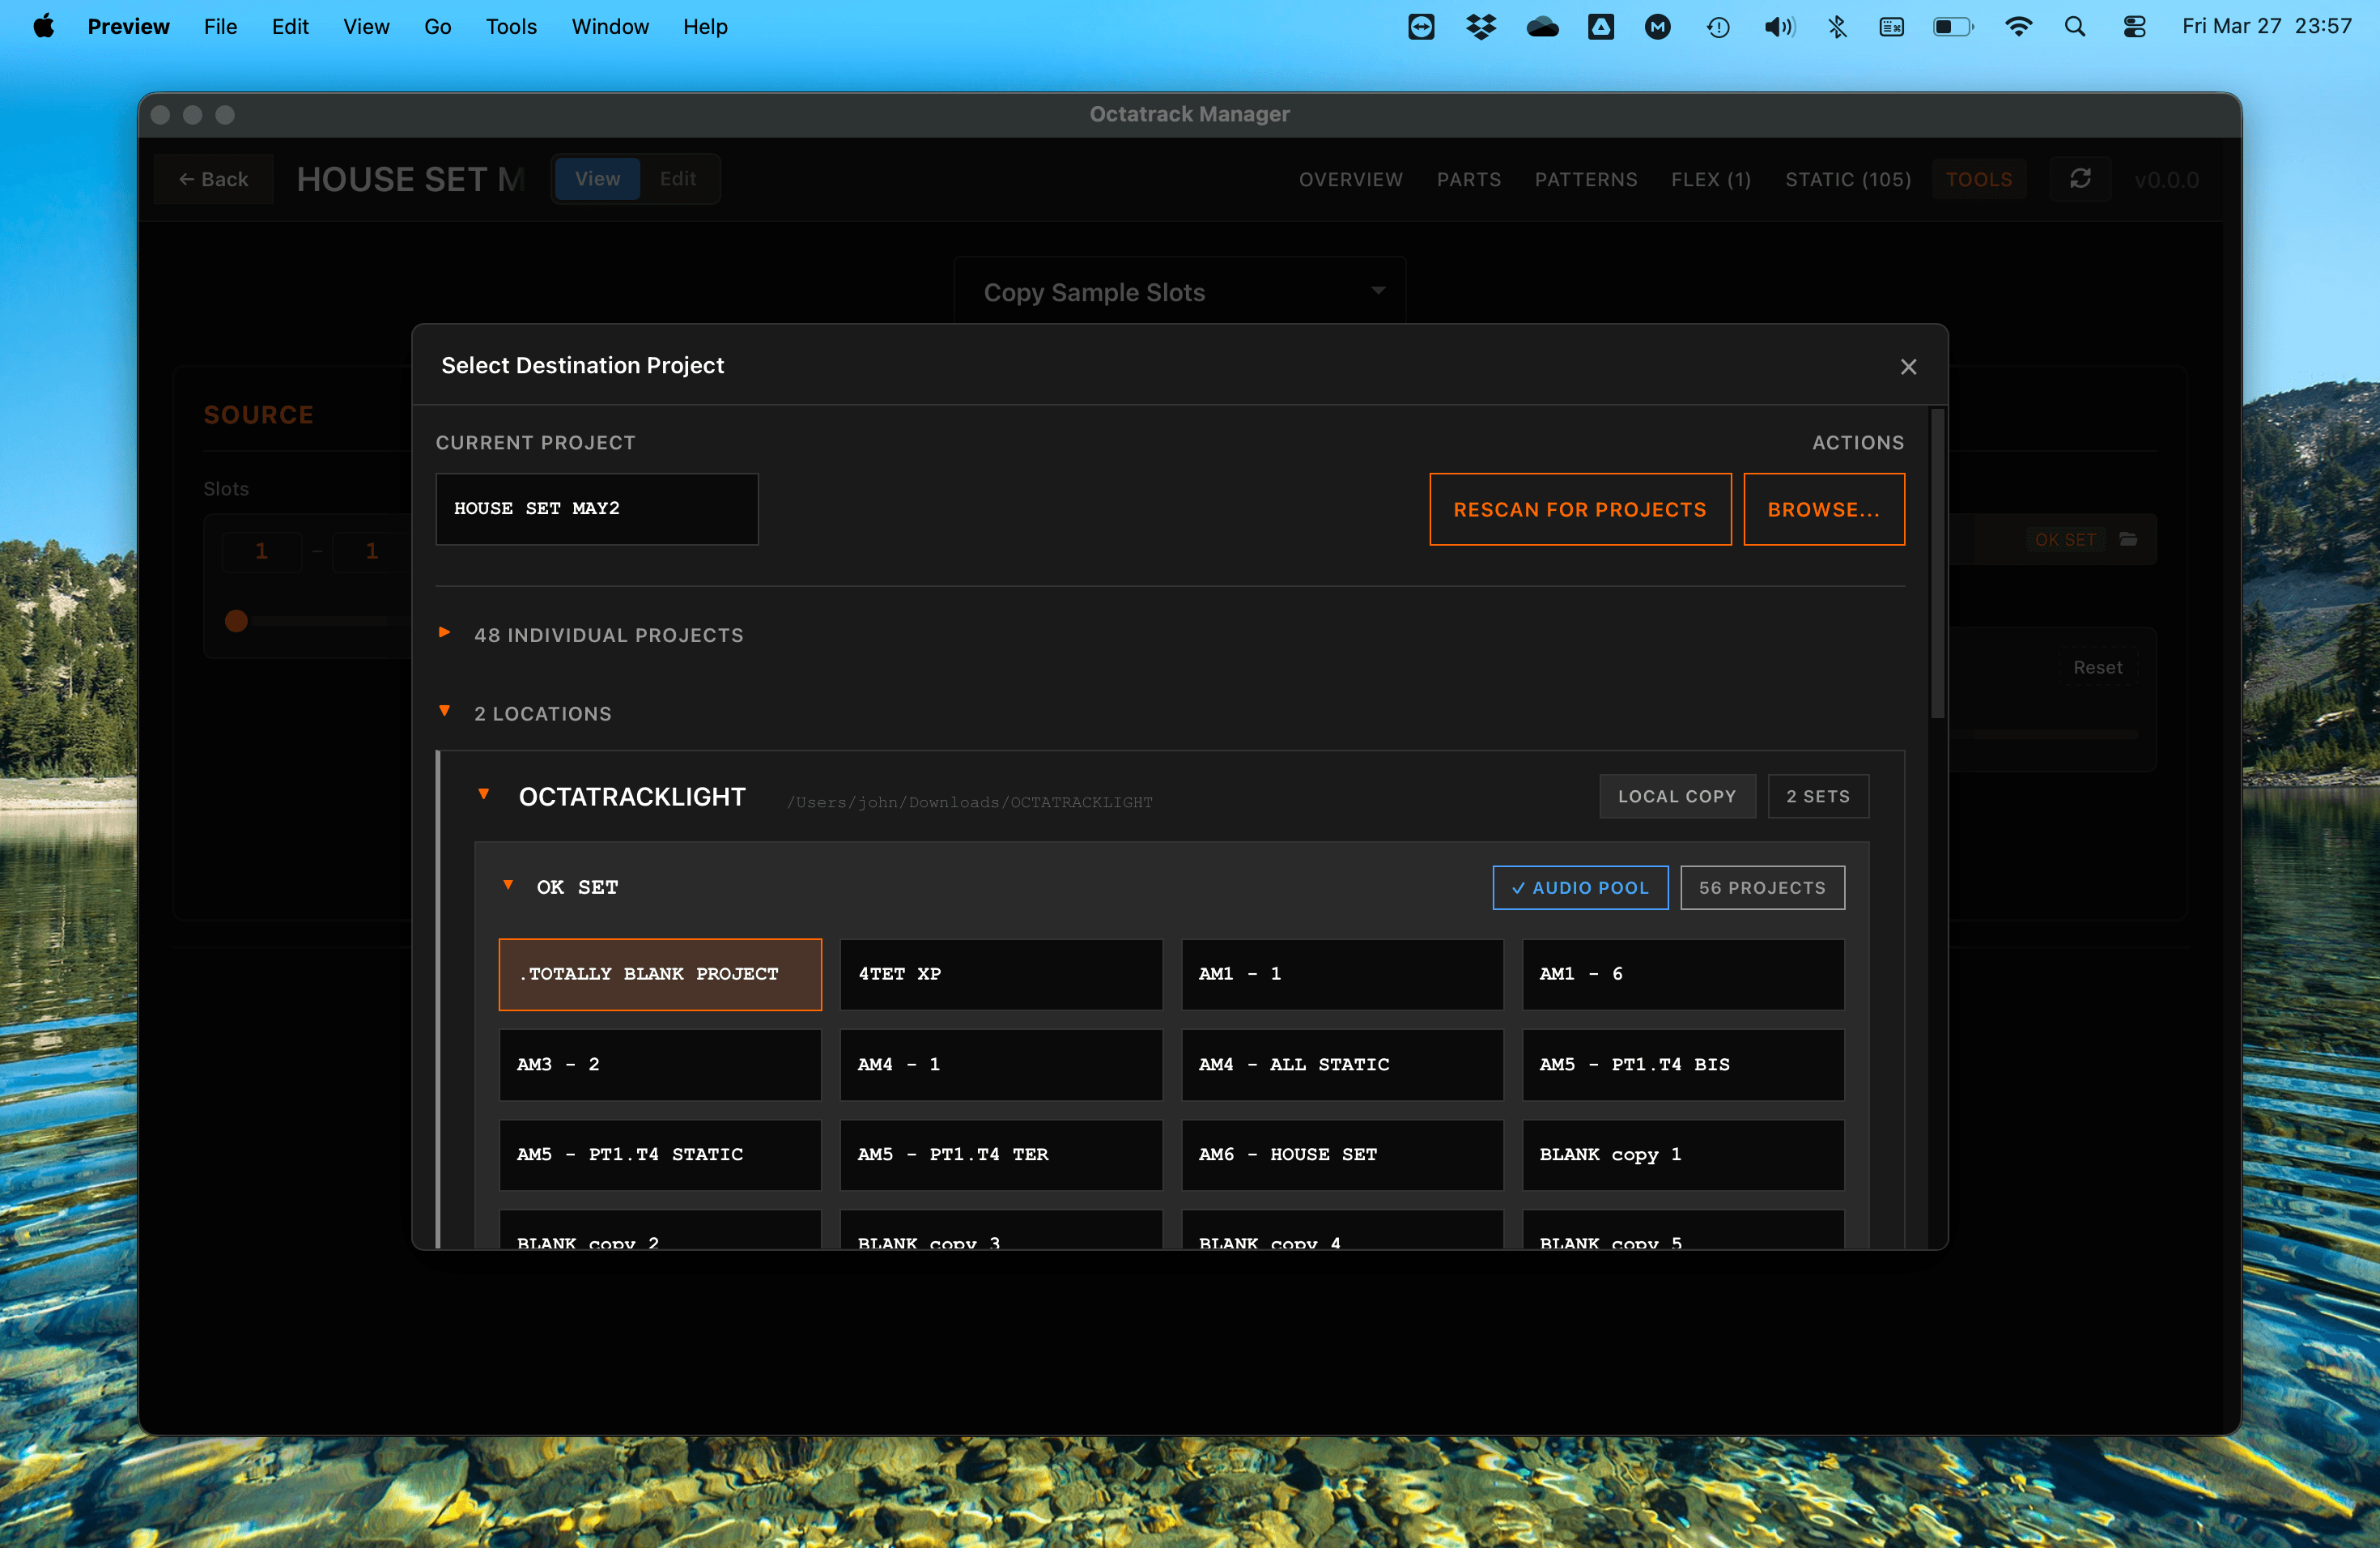Click the RESCAN FOR PROJECTS button
This screenshot has height=1548, width=2380.
[1580, 509]
